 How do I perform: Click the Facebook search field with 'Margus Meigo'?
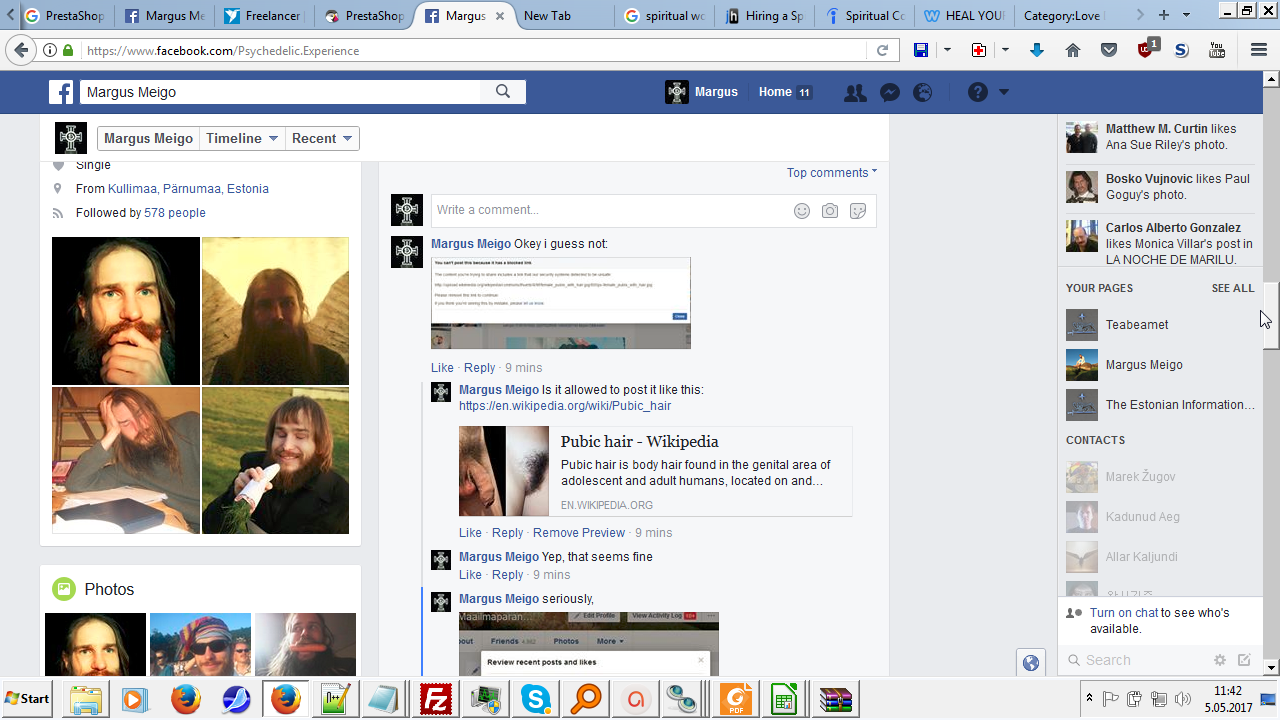pos(280,92)
